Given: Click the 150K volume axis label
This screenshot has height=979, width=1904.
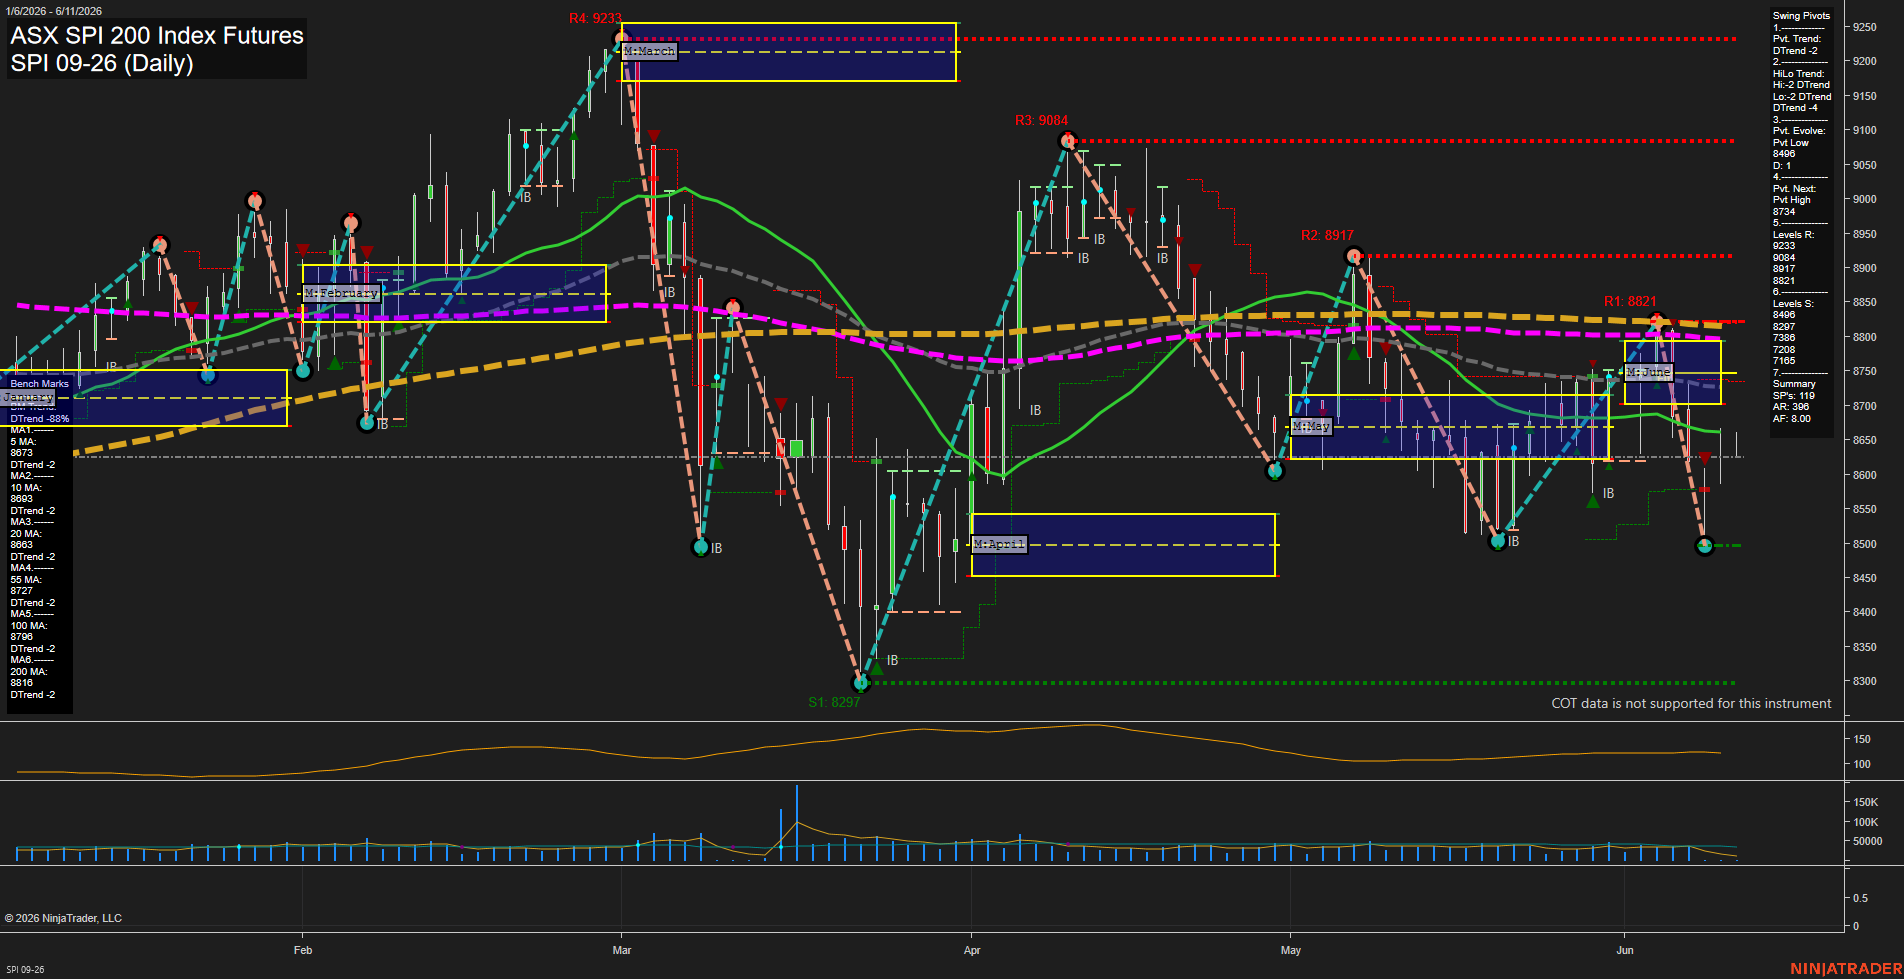Looking at the screenshot, I should (x=1866, y=802).
